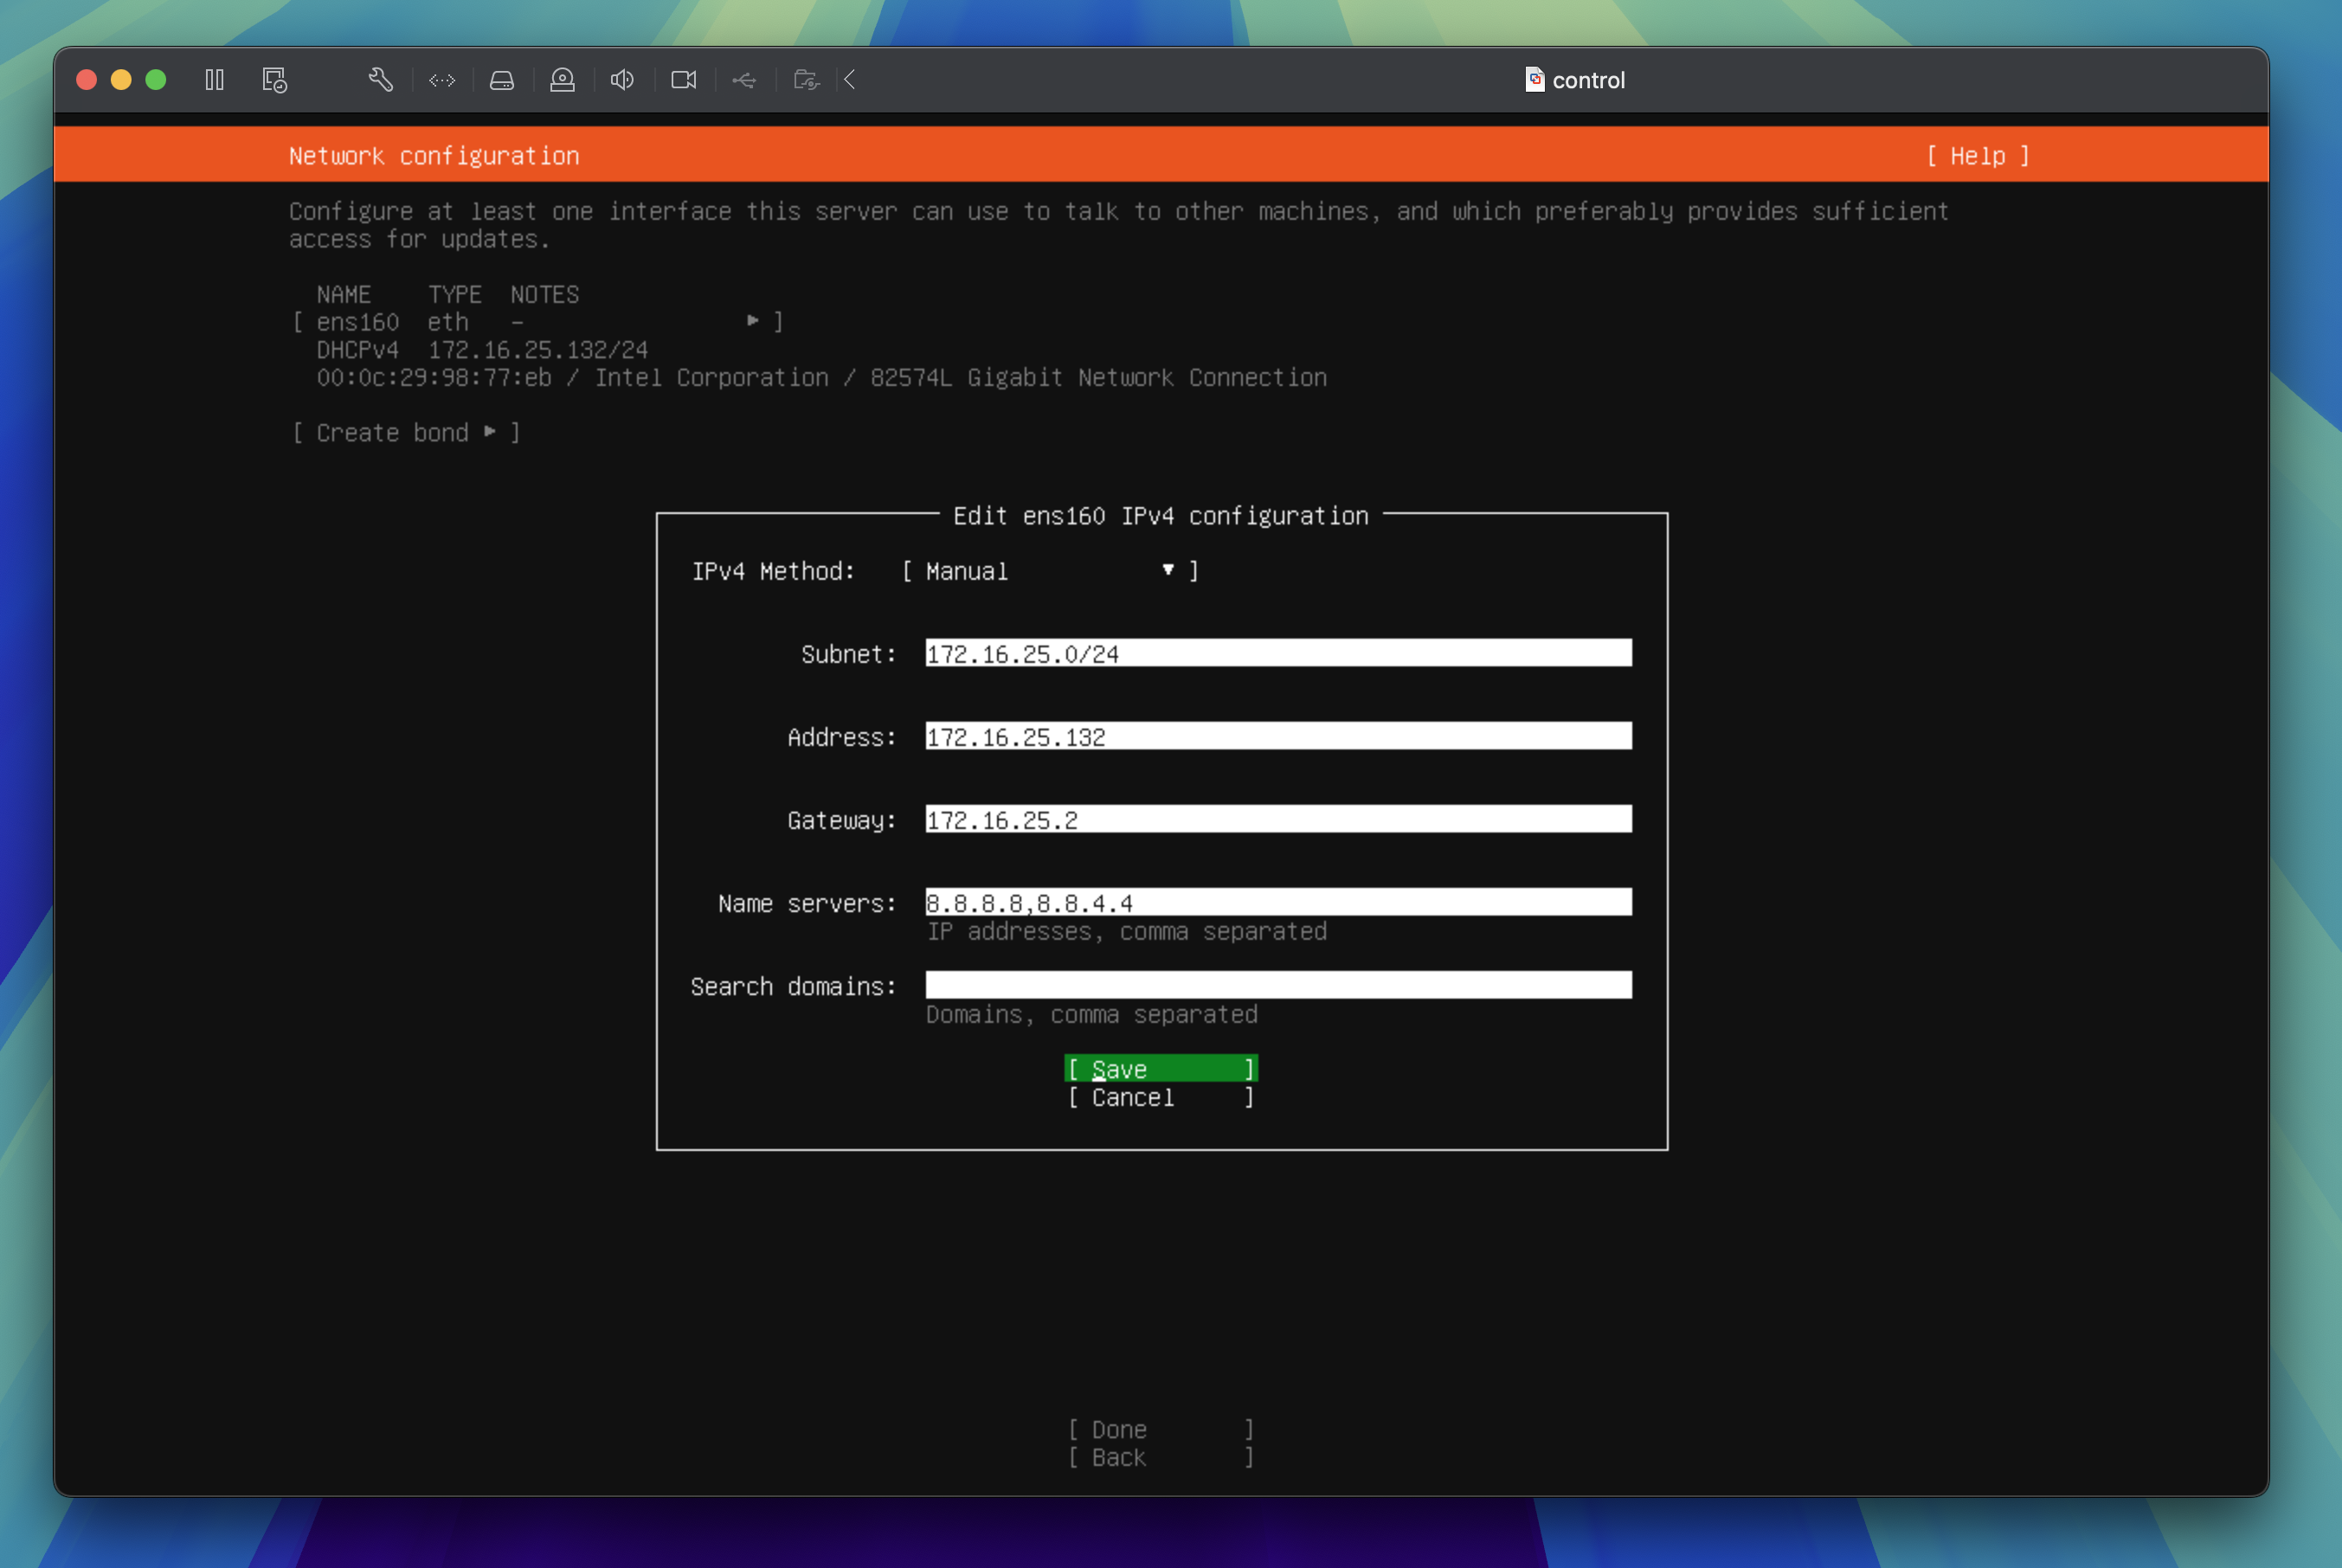
Task: Click the USB device icon
Action: point(744,80)
